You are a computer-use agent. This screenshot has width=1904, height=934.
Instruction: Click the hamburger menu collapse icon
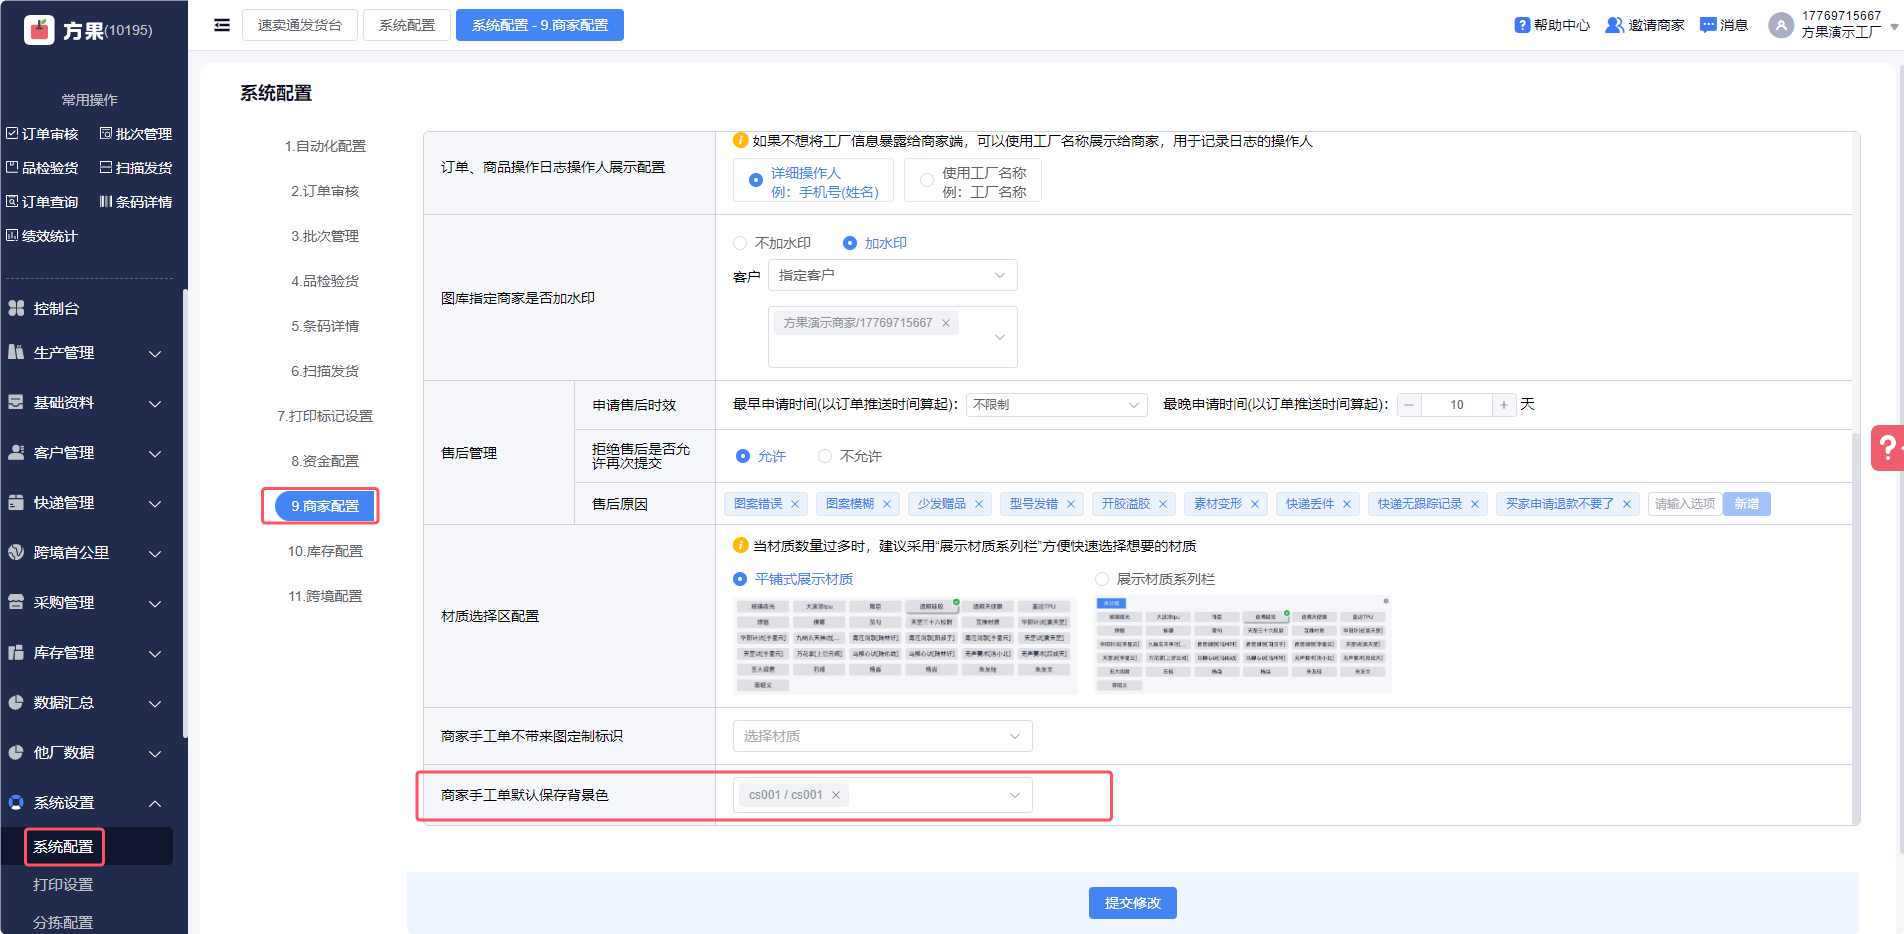[x=222, y=25]
